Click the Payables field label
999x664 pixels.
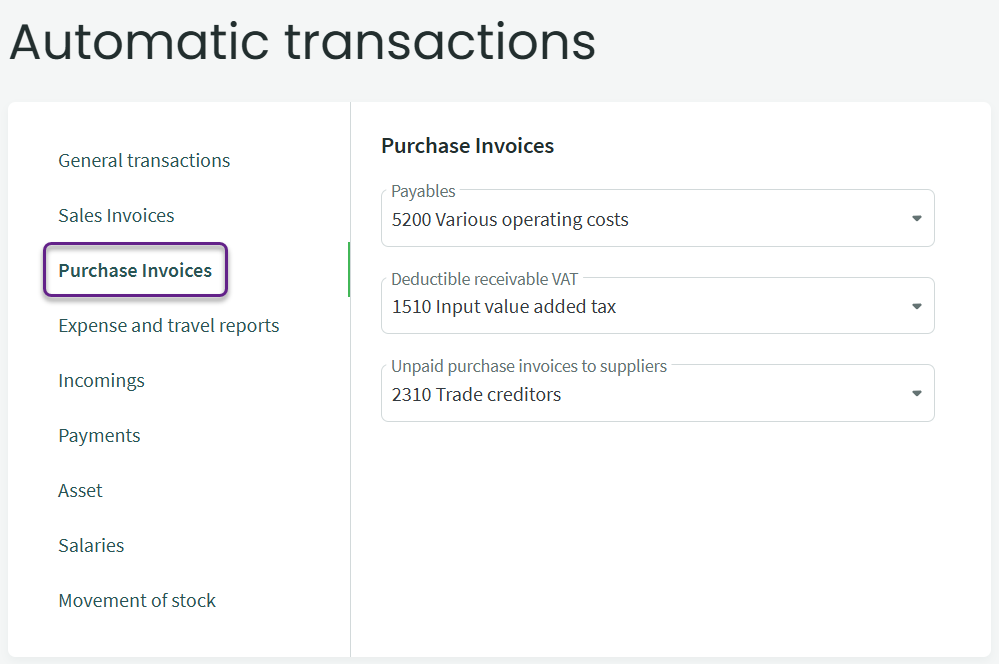click(423, 191)
